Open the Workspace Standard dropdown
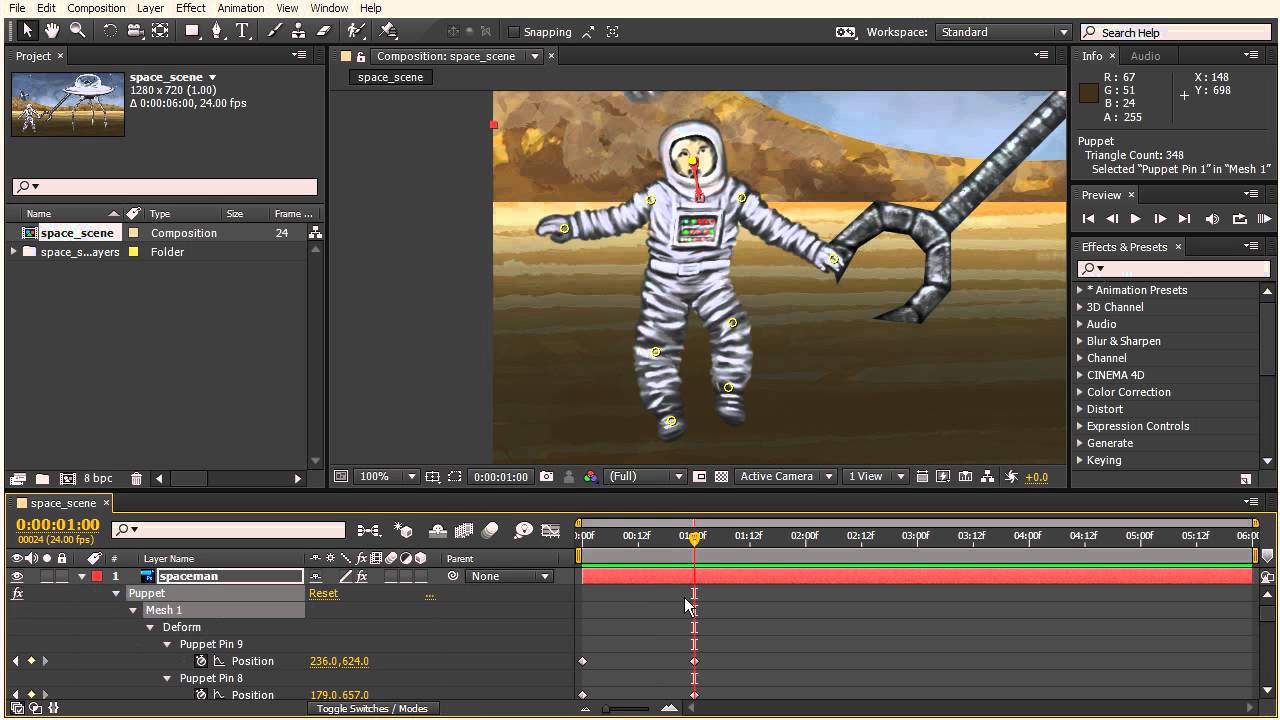This screenshot has width=1280, height=720. [1004, 32]
